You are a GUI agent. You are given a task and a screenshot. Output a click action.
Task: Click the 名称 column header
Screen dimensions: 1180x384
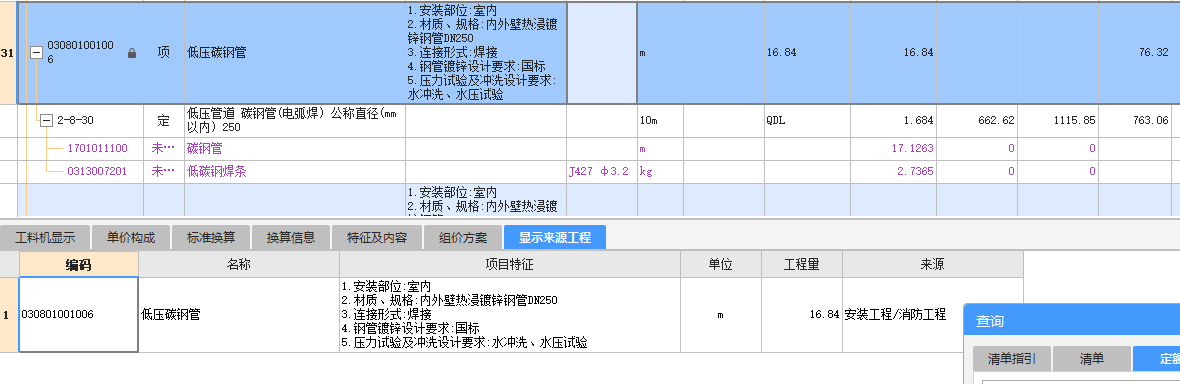coord(239,264)
